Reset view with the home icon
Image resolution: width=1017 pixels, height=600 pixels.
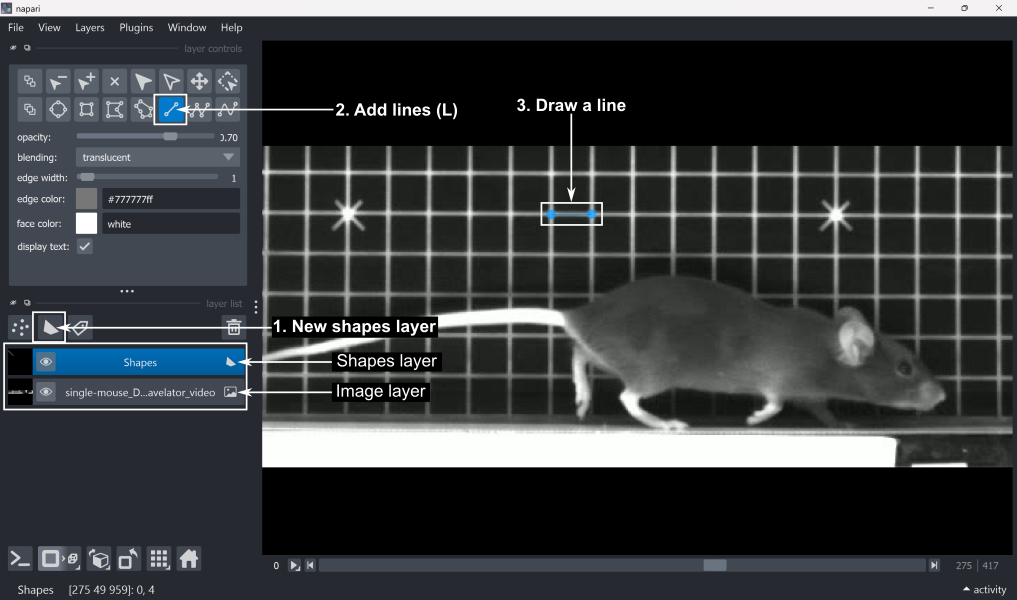(x=189, y=558)
